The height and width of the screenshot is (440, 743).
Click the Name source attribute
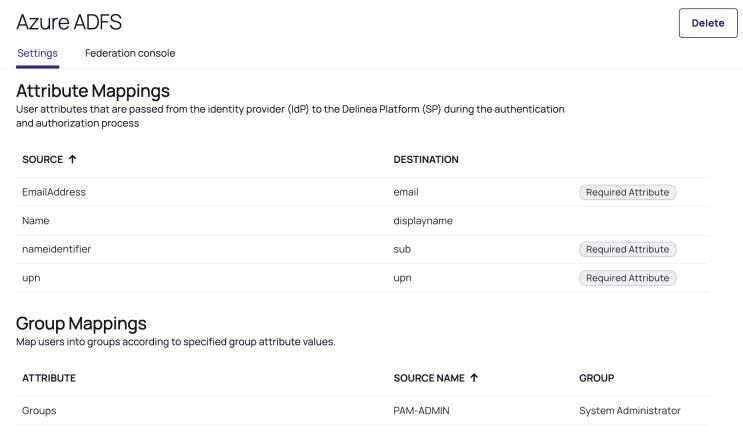click(36, 220)
